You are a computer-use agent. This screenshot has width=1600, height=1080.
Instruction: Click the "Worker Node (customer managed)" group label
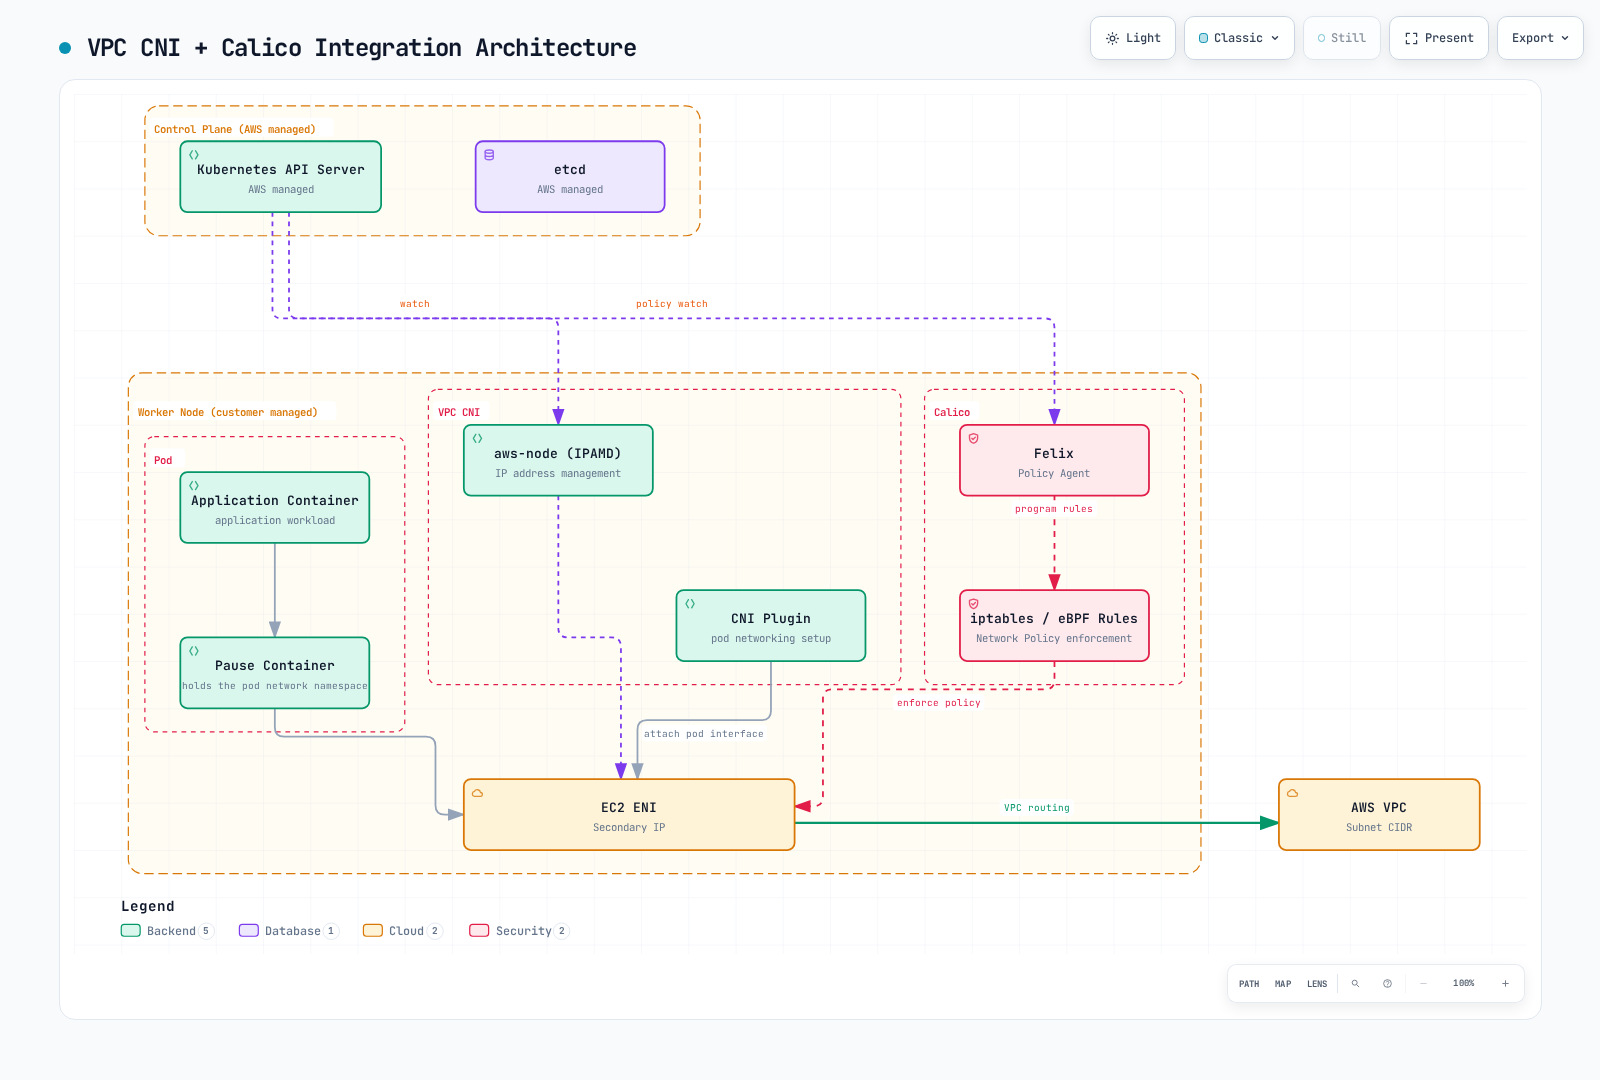tap(228, 412)
